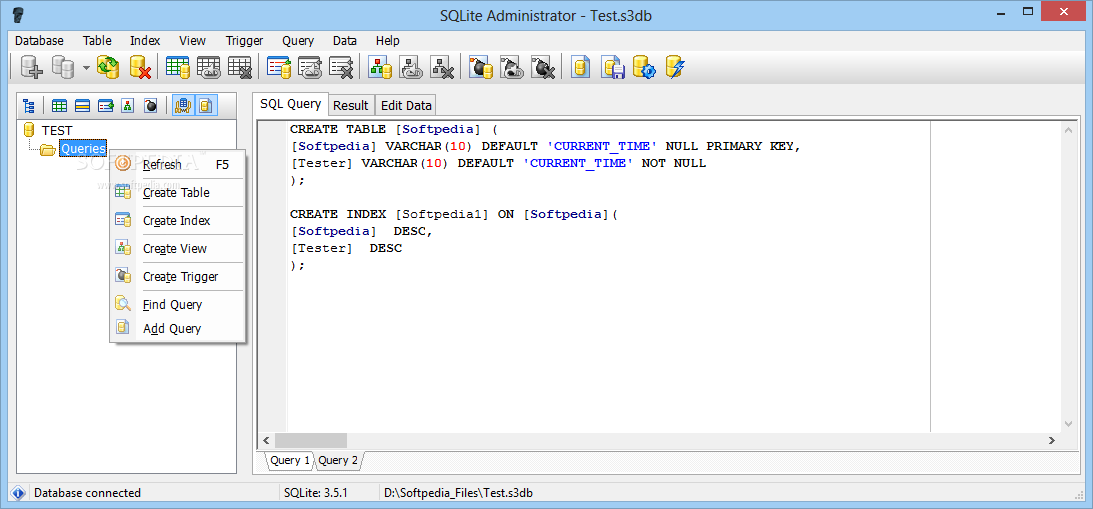Click the Create Table toolbar icon
This screenshot has width=1093, height=509.
[178, 67]
